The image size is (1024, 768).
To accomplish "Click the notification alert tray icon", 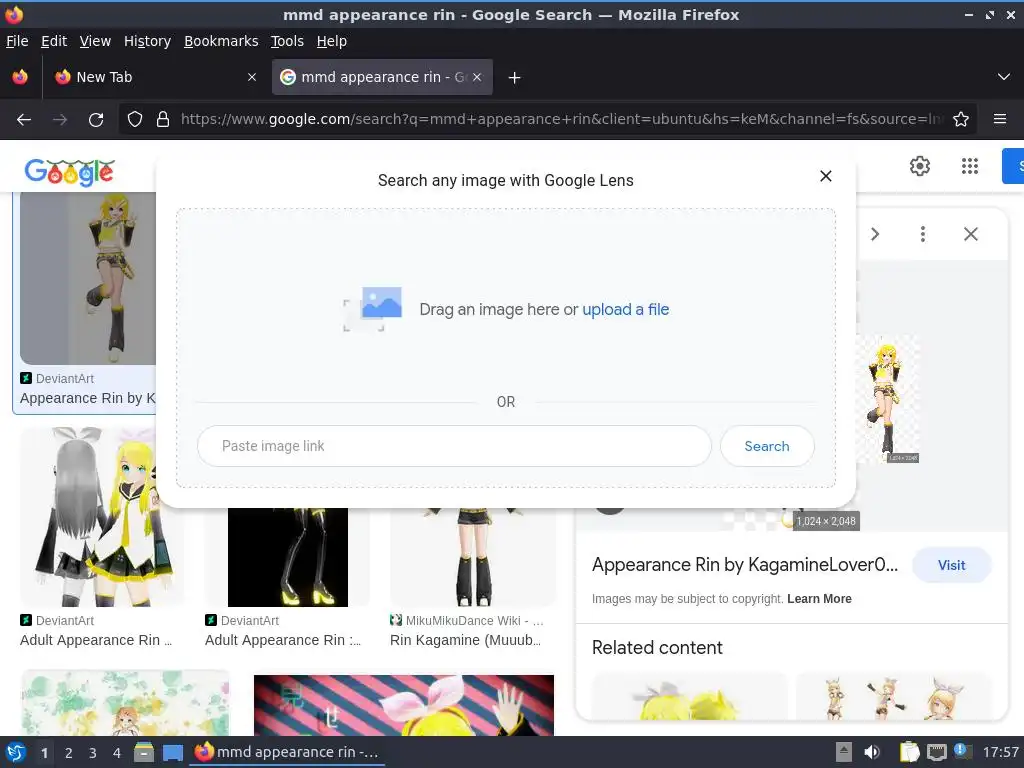I will (962, 751).
